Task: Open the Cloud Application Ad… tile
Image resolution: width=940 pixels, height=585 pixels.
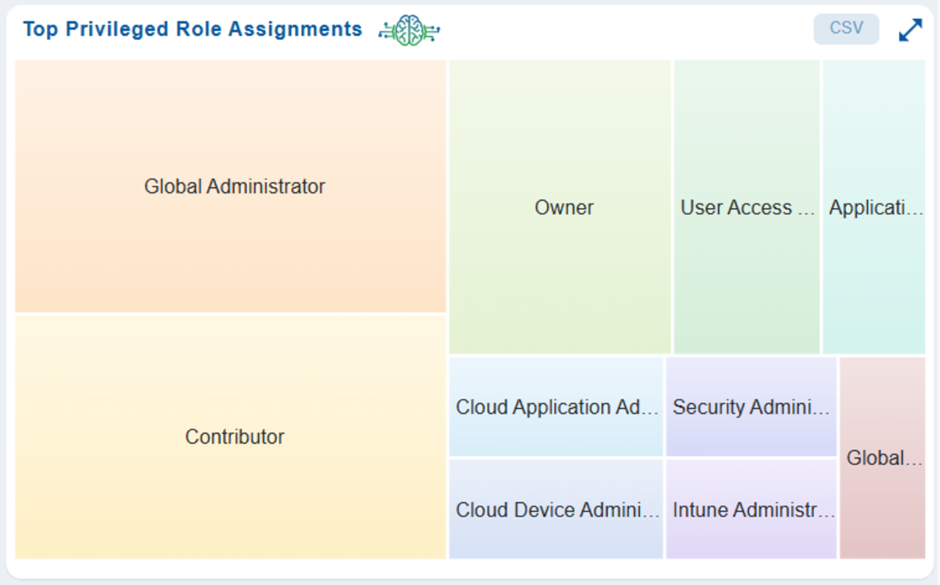Action: tap(556, 407)
